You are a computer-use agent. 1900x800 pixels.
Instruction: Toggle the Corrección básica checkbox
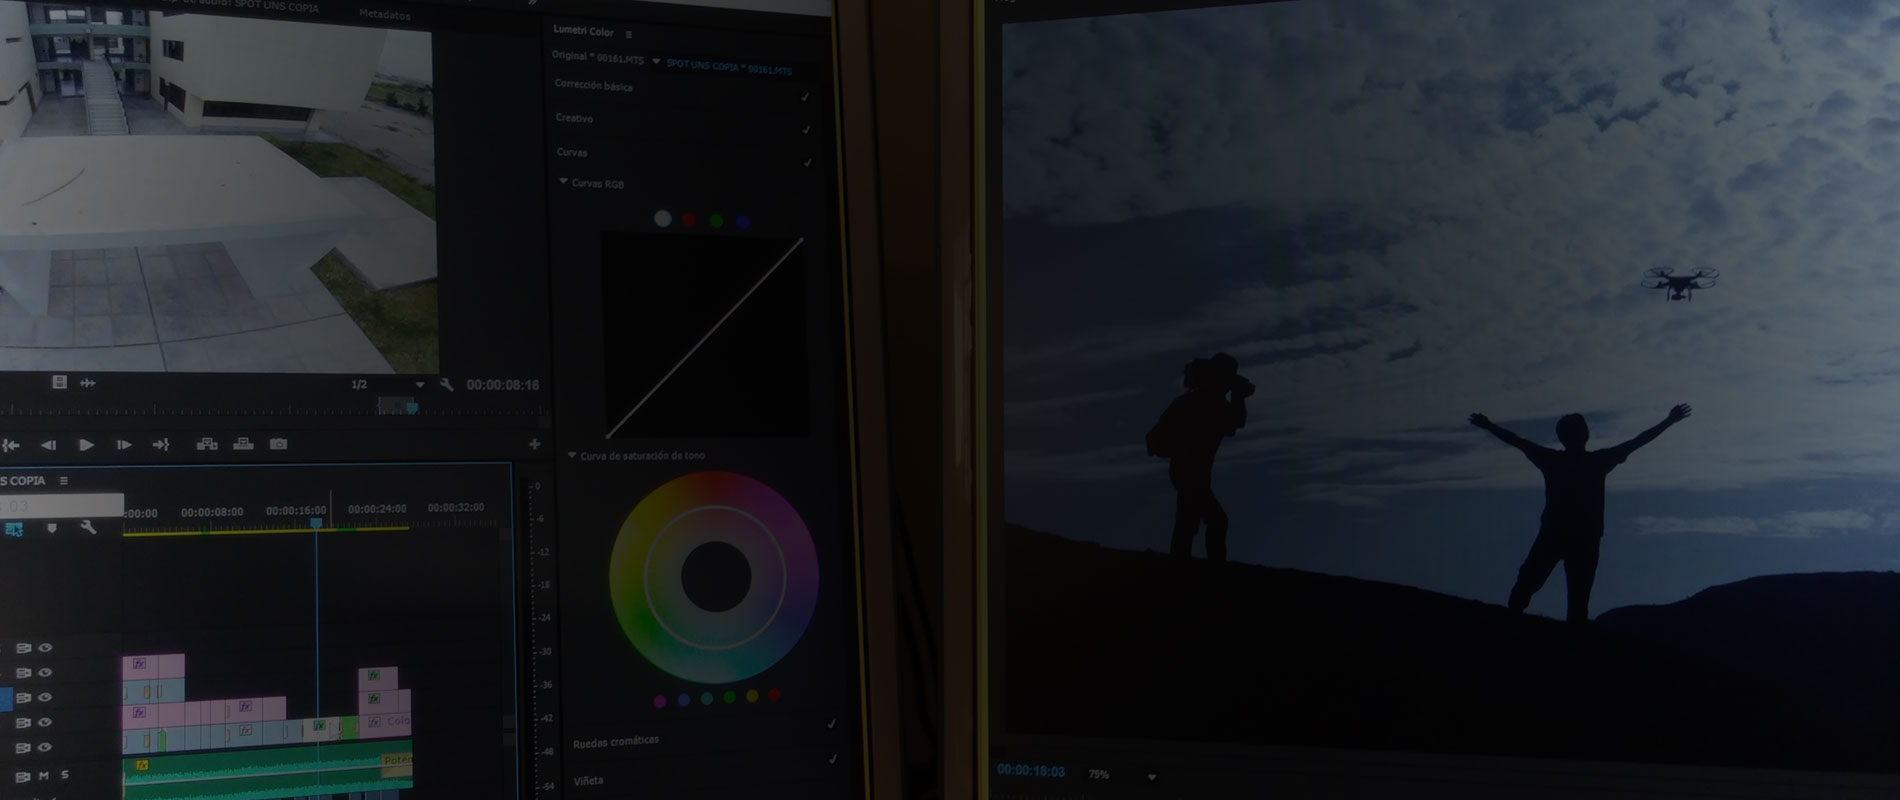[805, 97]
